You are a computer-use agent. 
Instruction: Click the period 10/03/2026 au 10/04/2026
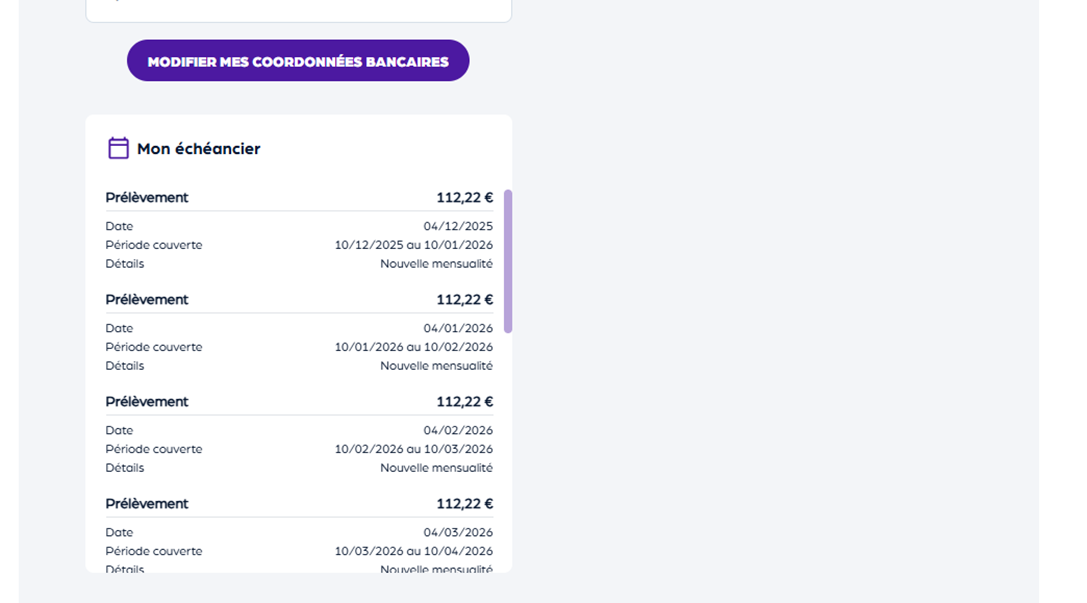point(413,551)
